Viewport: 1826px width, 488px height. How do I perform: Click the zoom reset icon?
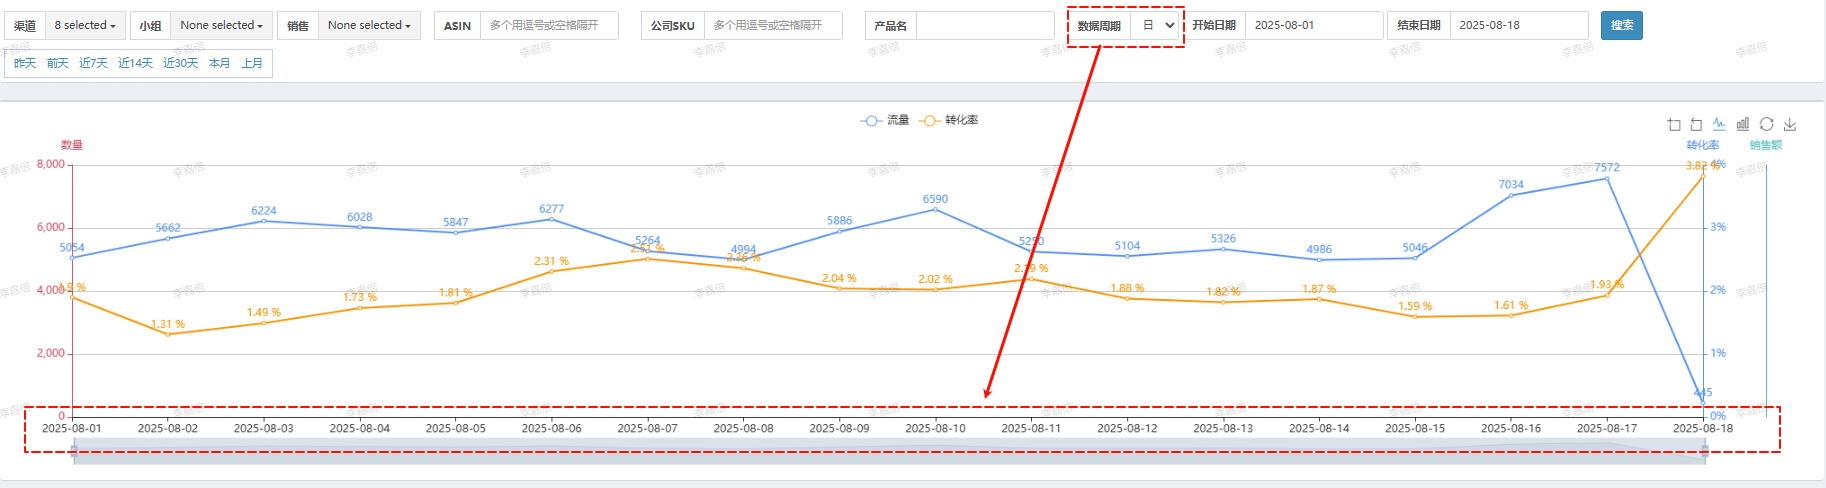click(1696, 124)
